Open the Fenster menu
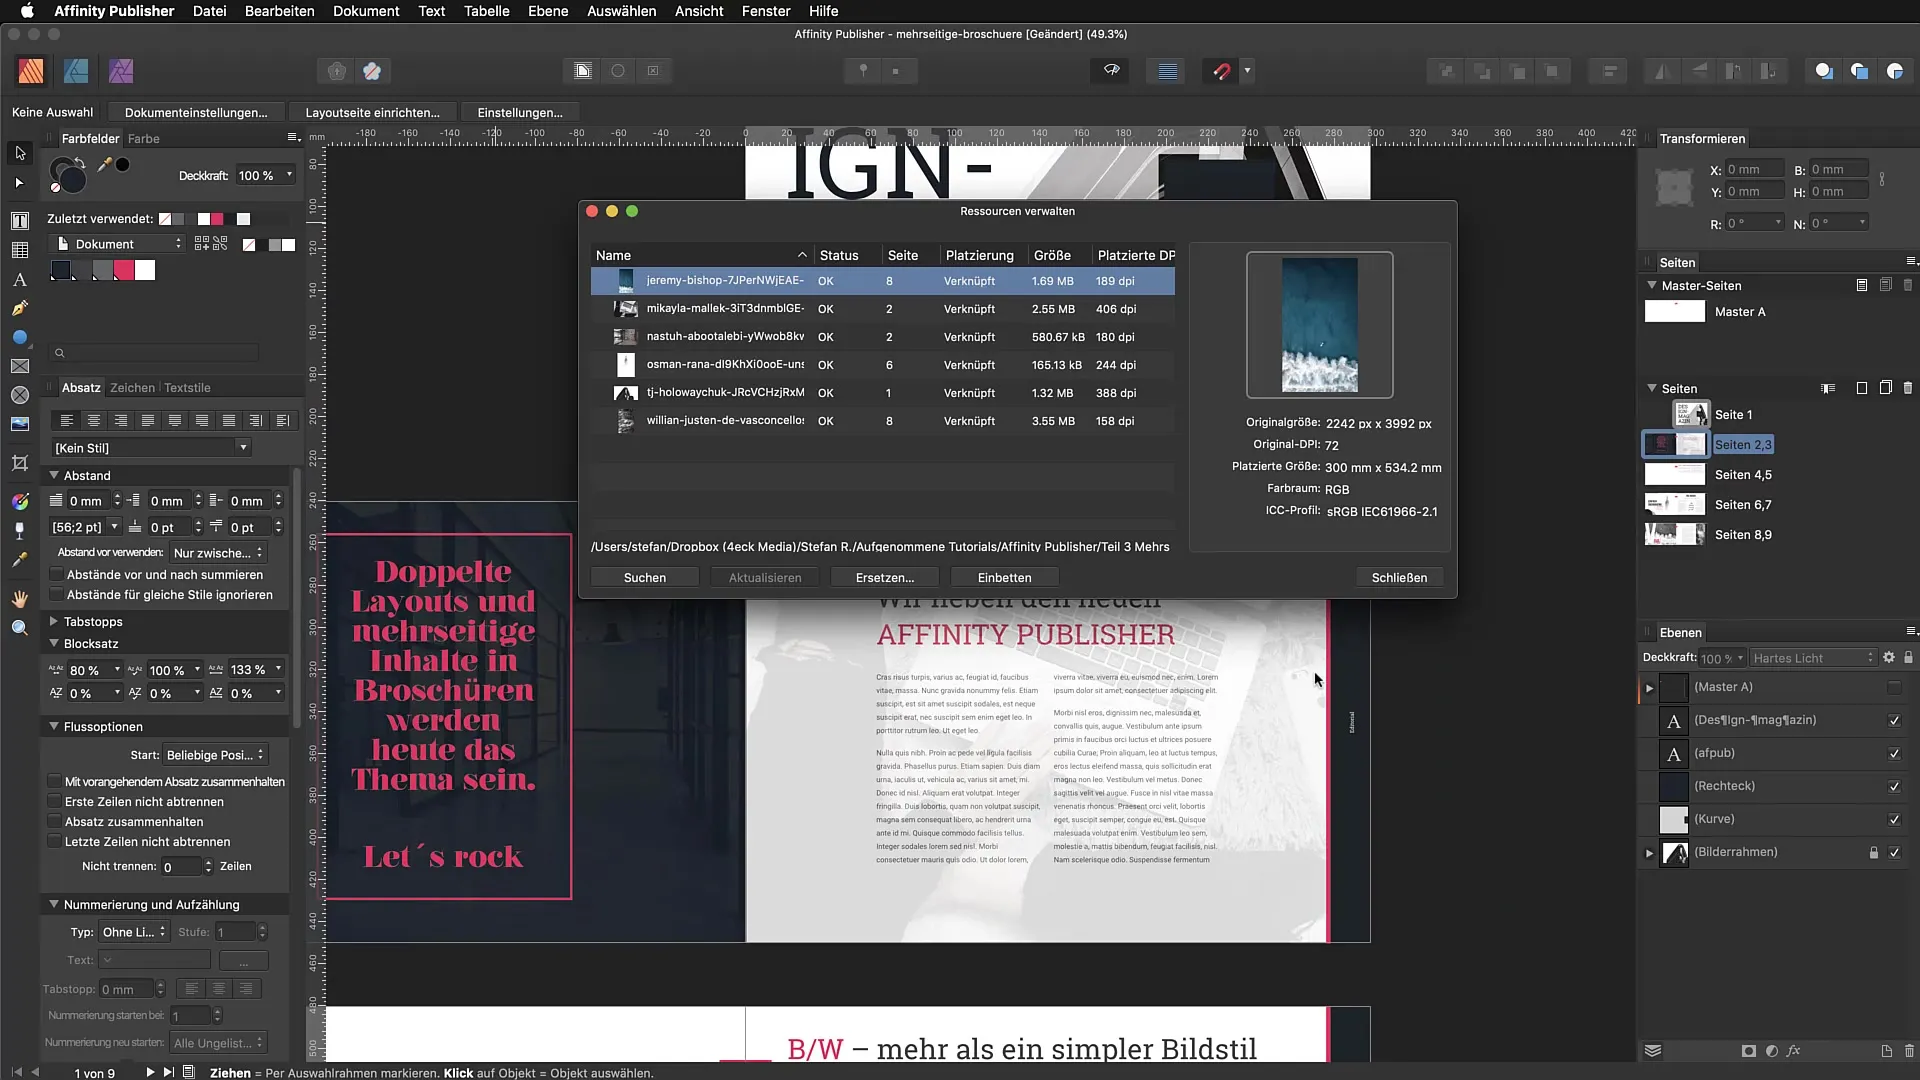This screenshot has height=1080, width=1920. point(766,11)
